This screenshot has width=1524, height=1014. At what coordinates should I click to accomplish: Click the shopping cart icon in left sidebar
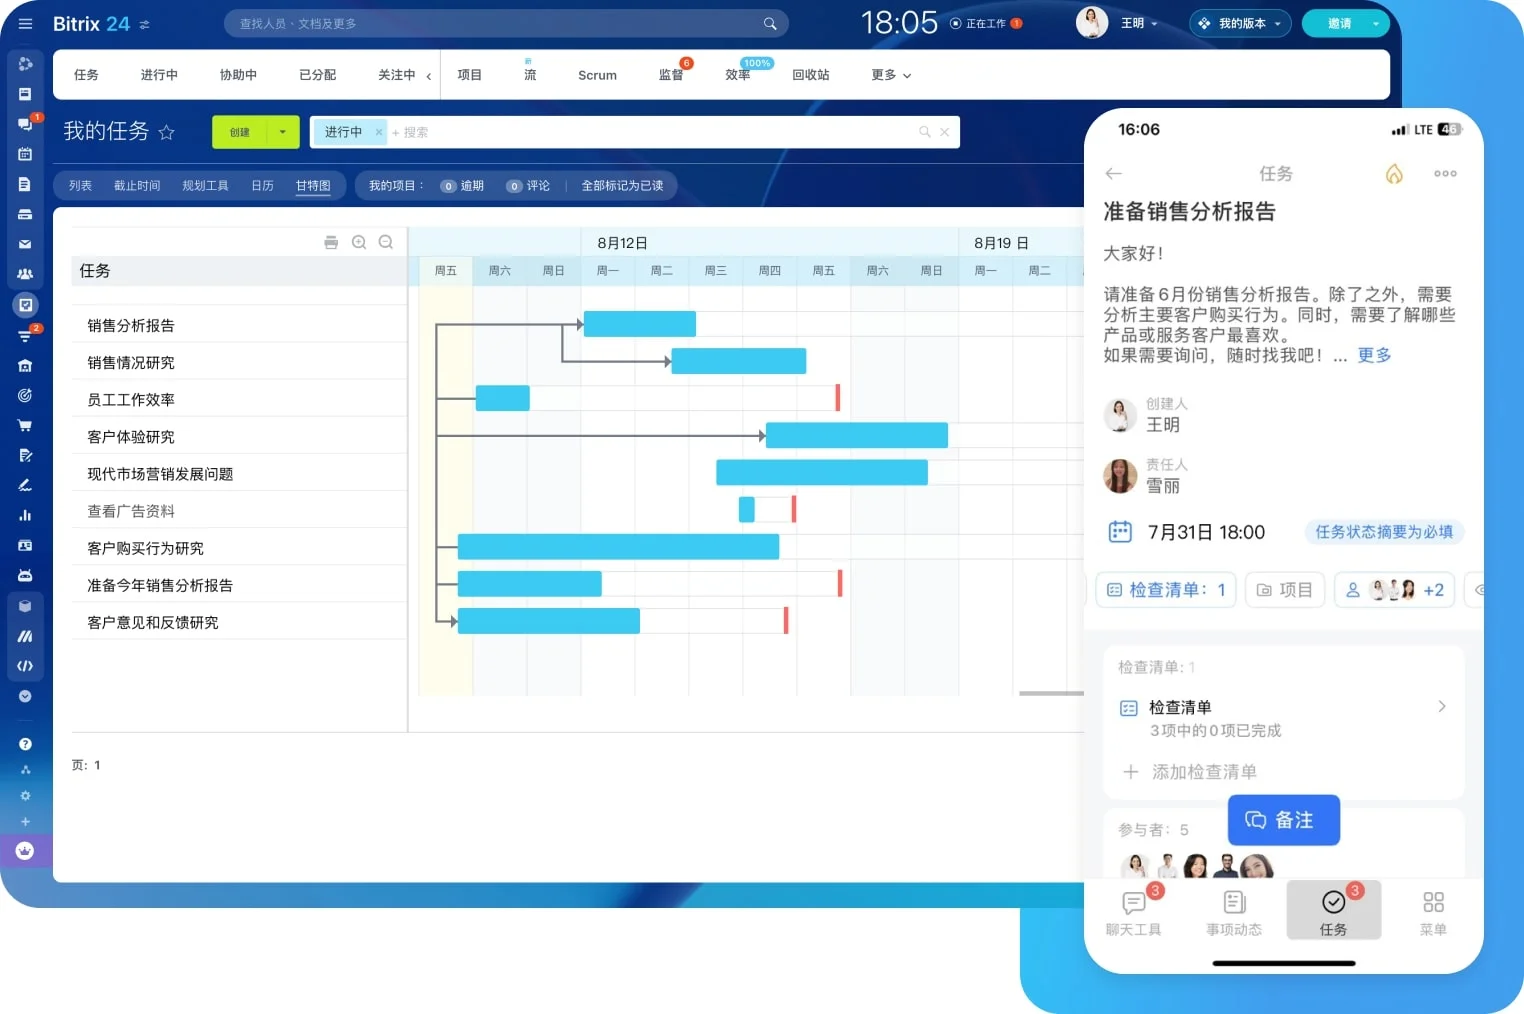click(x=25, y=425)
